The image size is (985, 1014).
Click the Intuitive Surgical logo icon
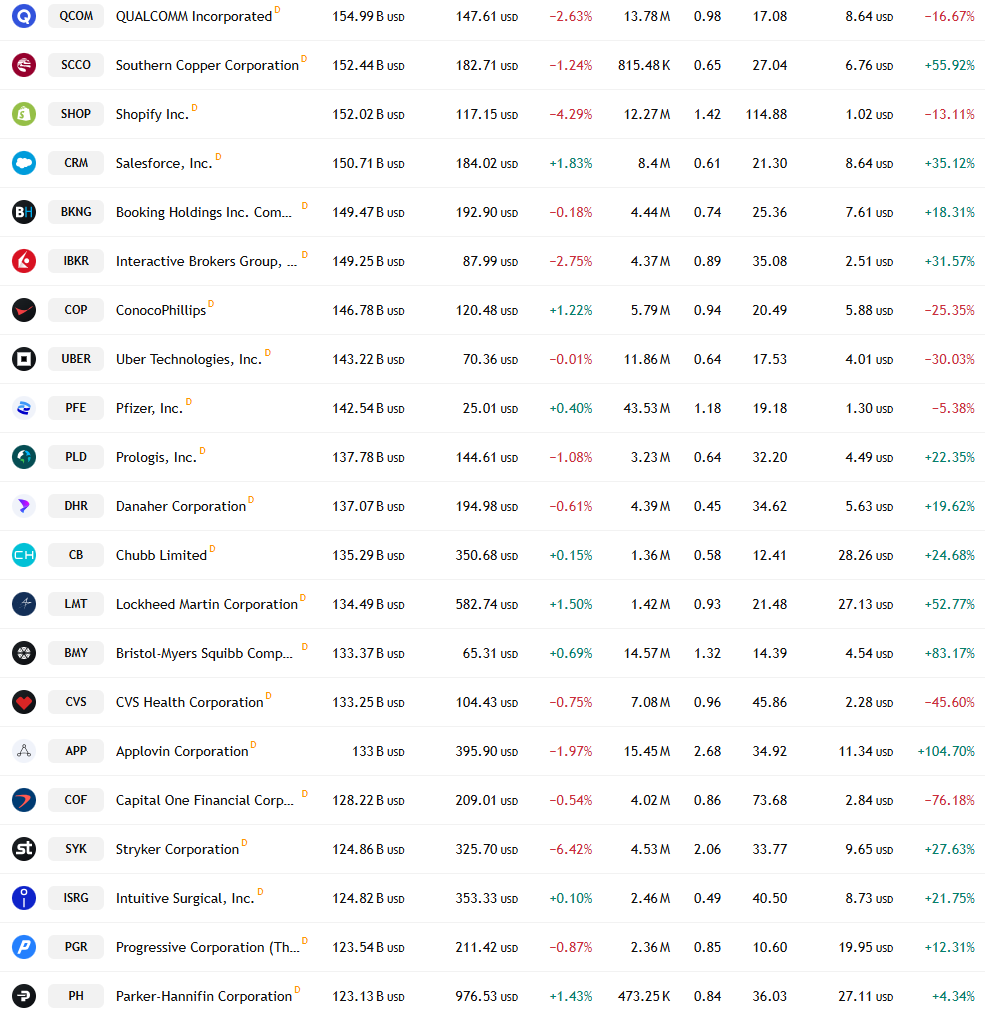click(x=24, y=898)
